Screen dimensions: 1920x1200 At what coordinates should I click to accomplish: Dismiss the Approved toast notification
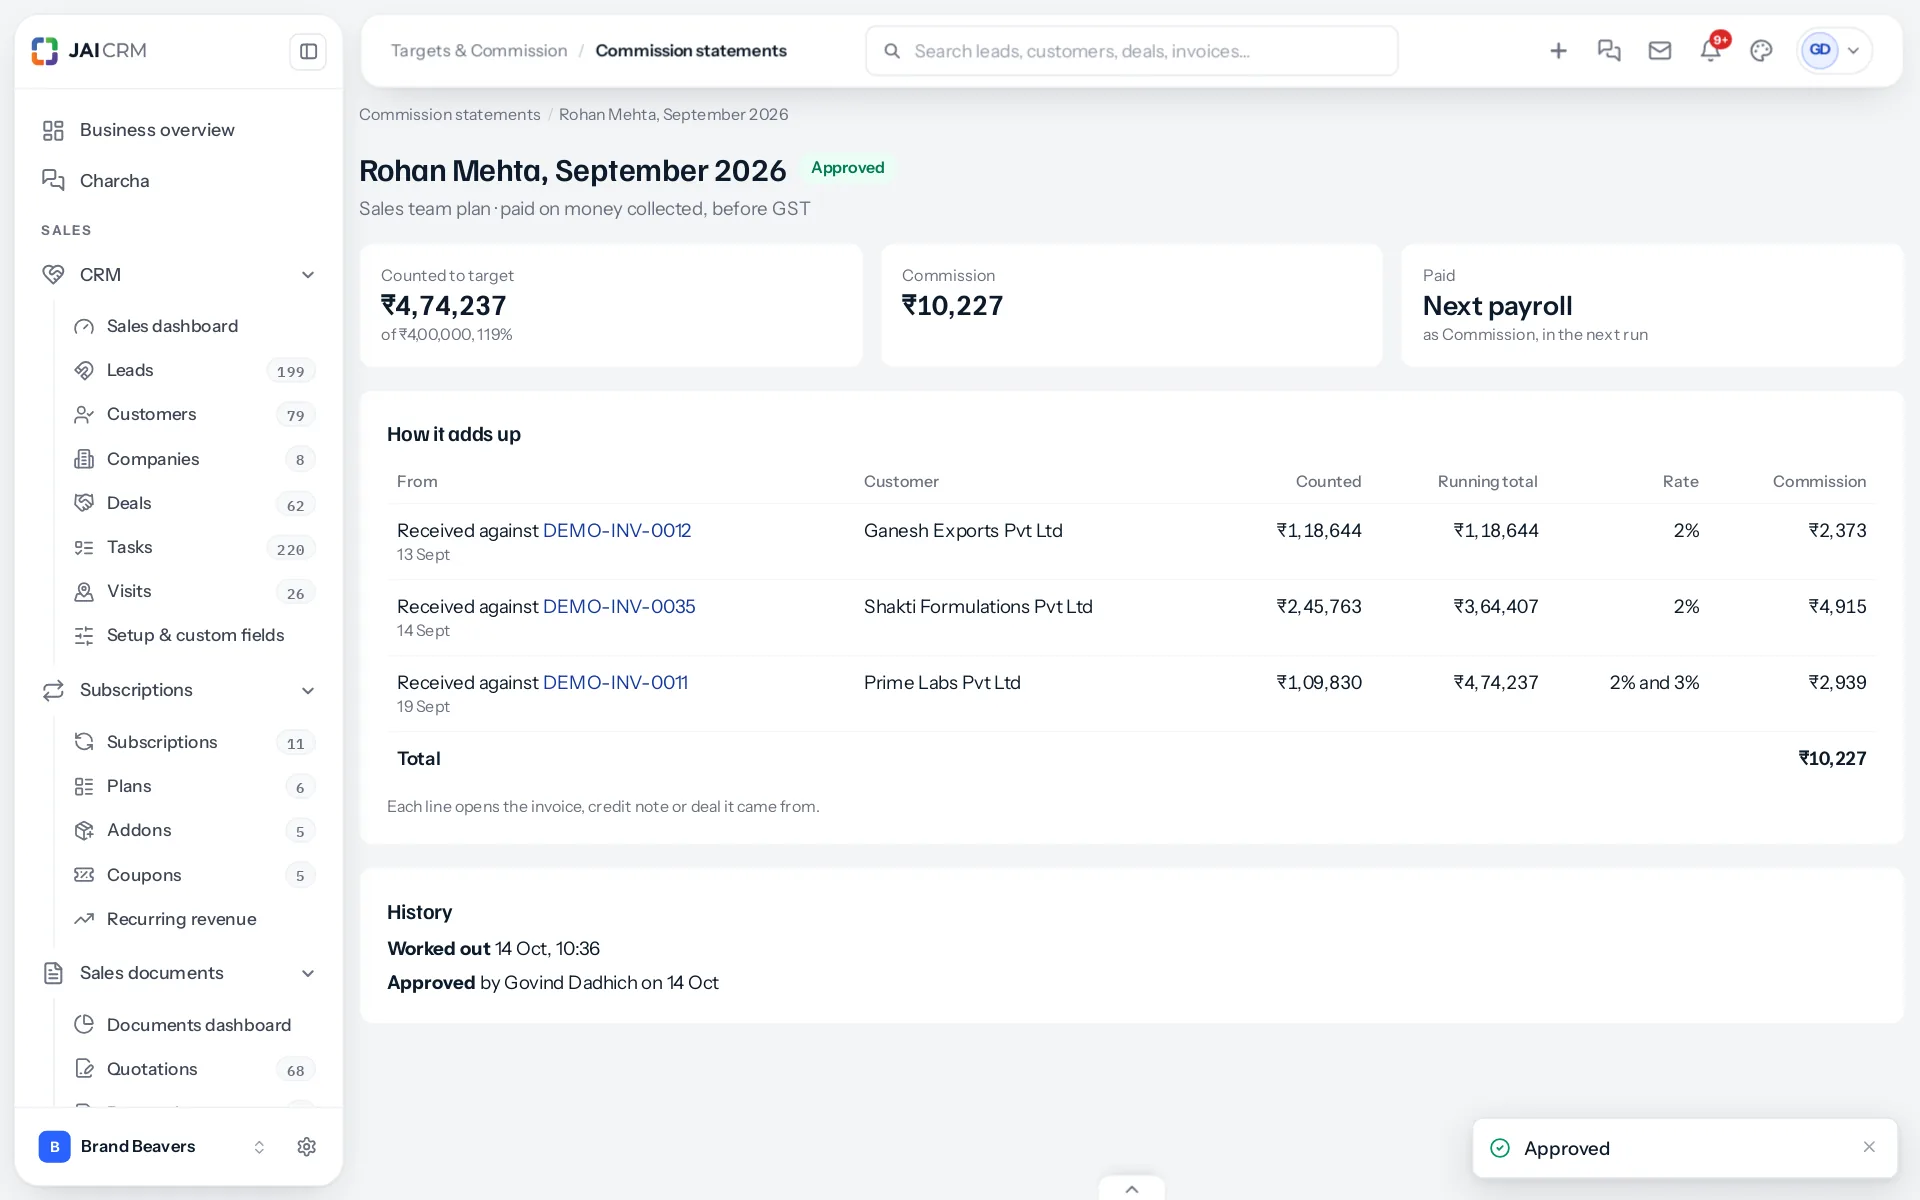point(1869,1147)
